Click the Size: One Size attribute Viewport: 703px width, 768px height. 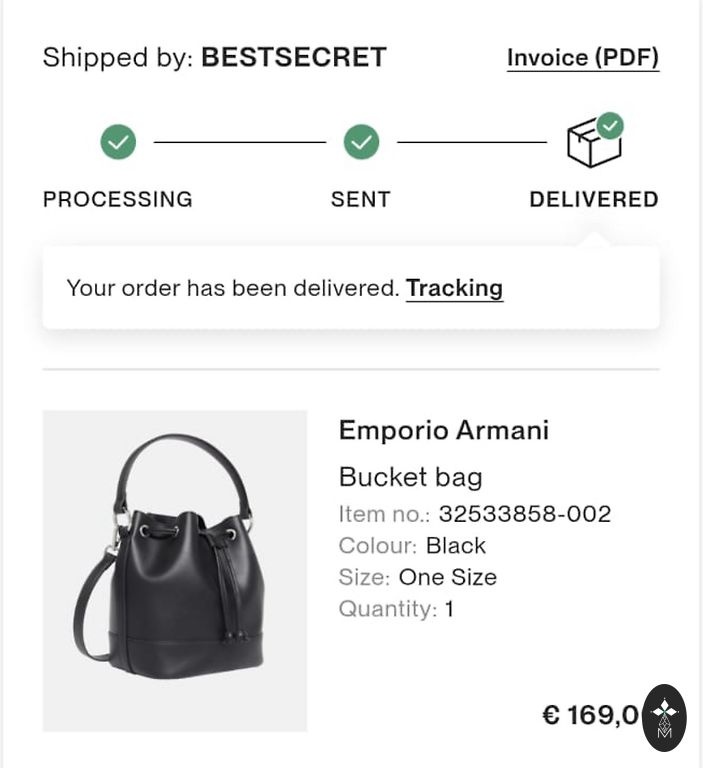click(418, 577)
